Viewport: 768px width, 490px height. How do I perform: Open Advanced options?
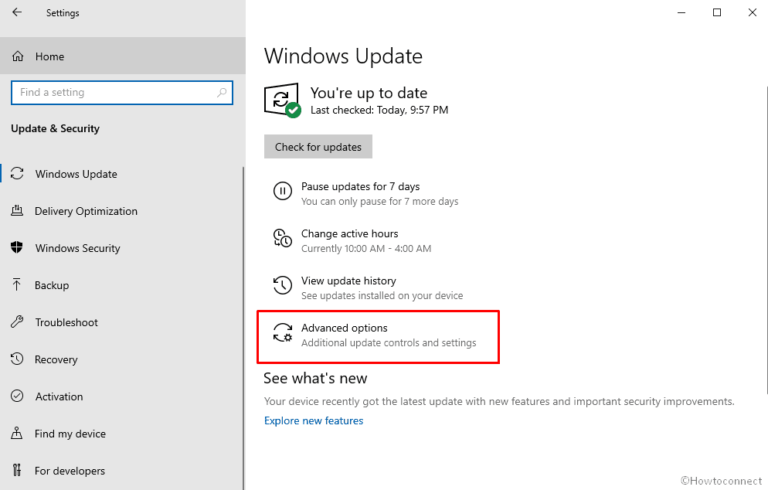click(x=378, y=337)
